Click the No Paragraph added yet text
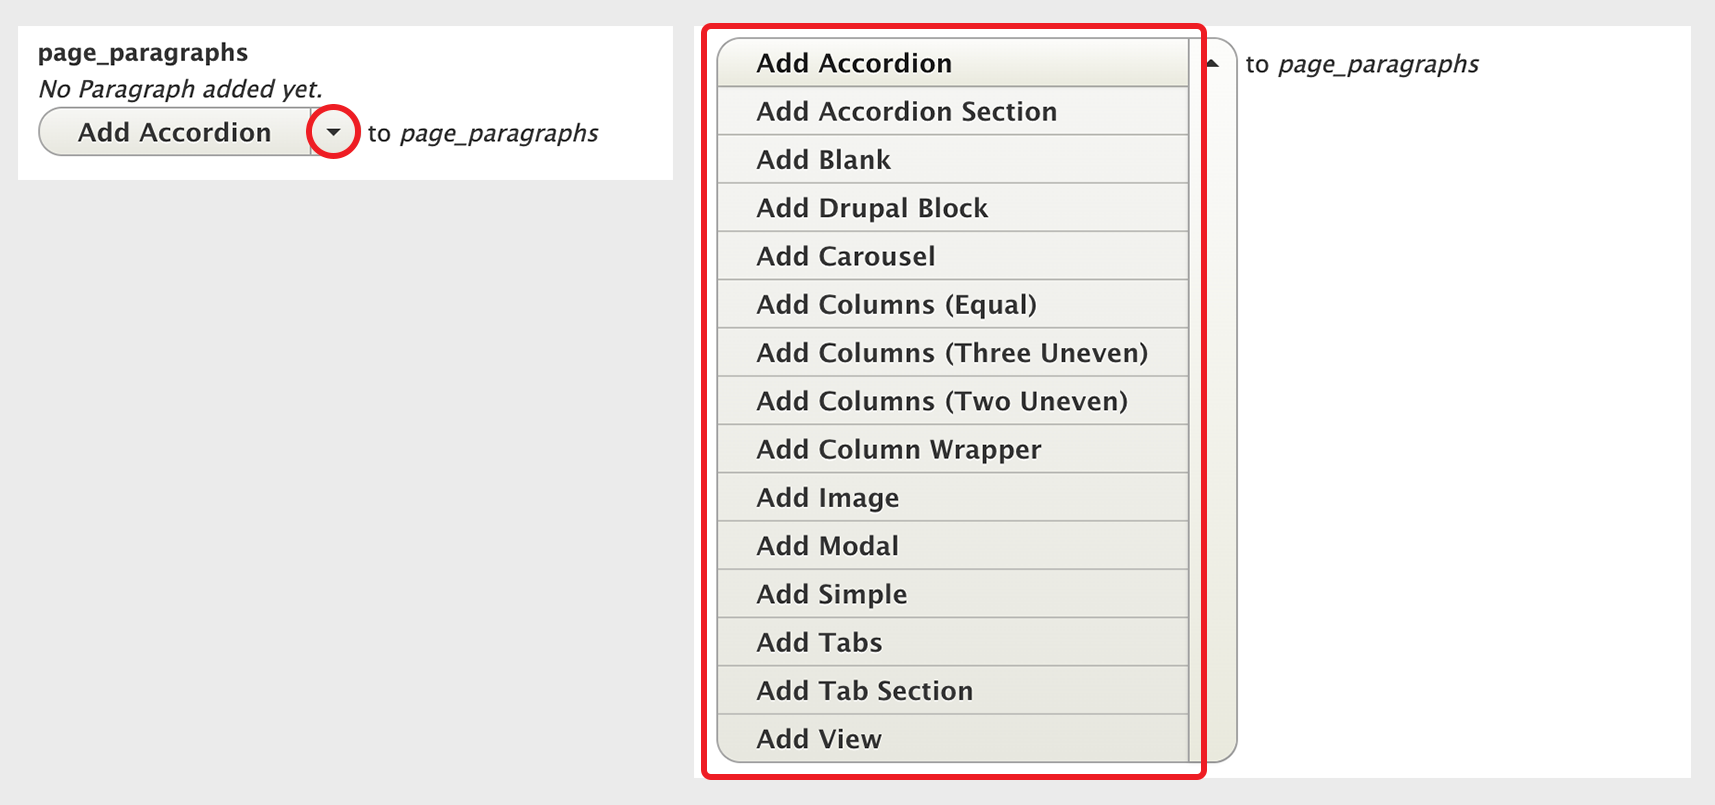 point(180,89)
